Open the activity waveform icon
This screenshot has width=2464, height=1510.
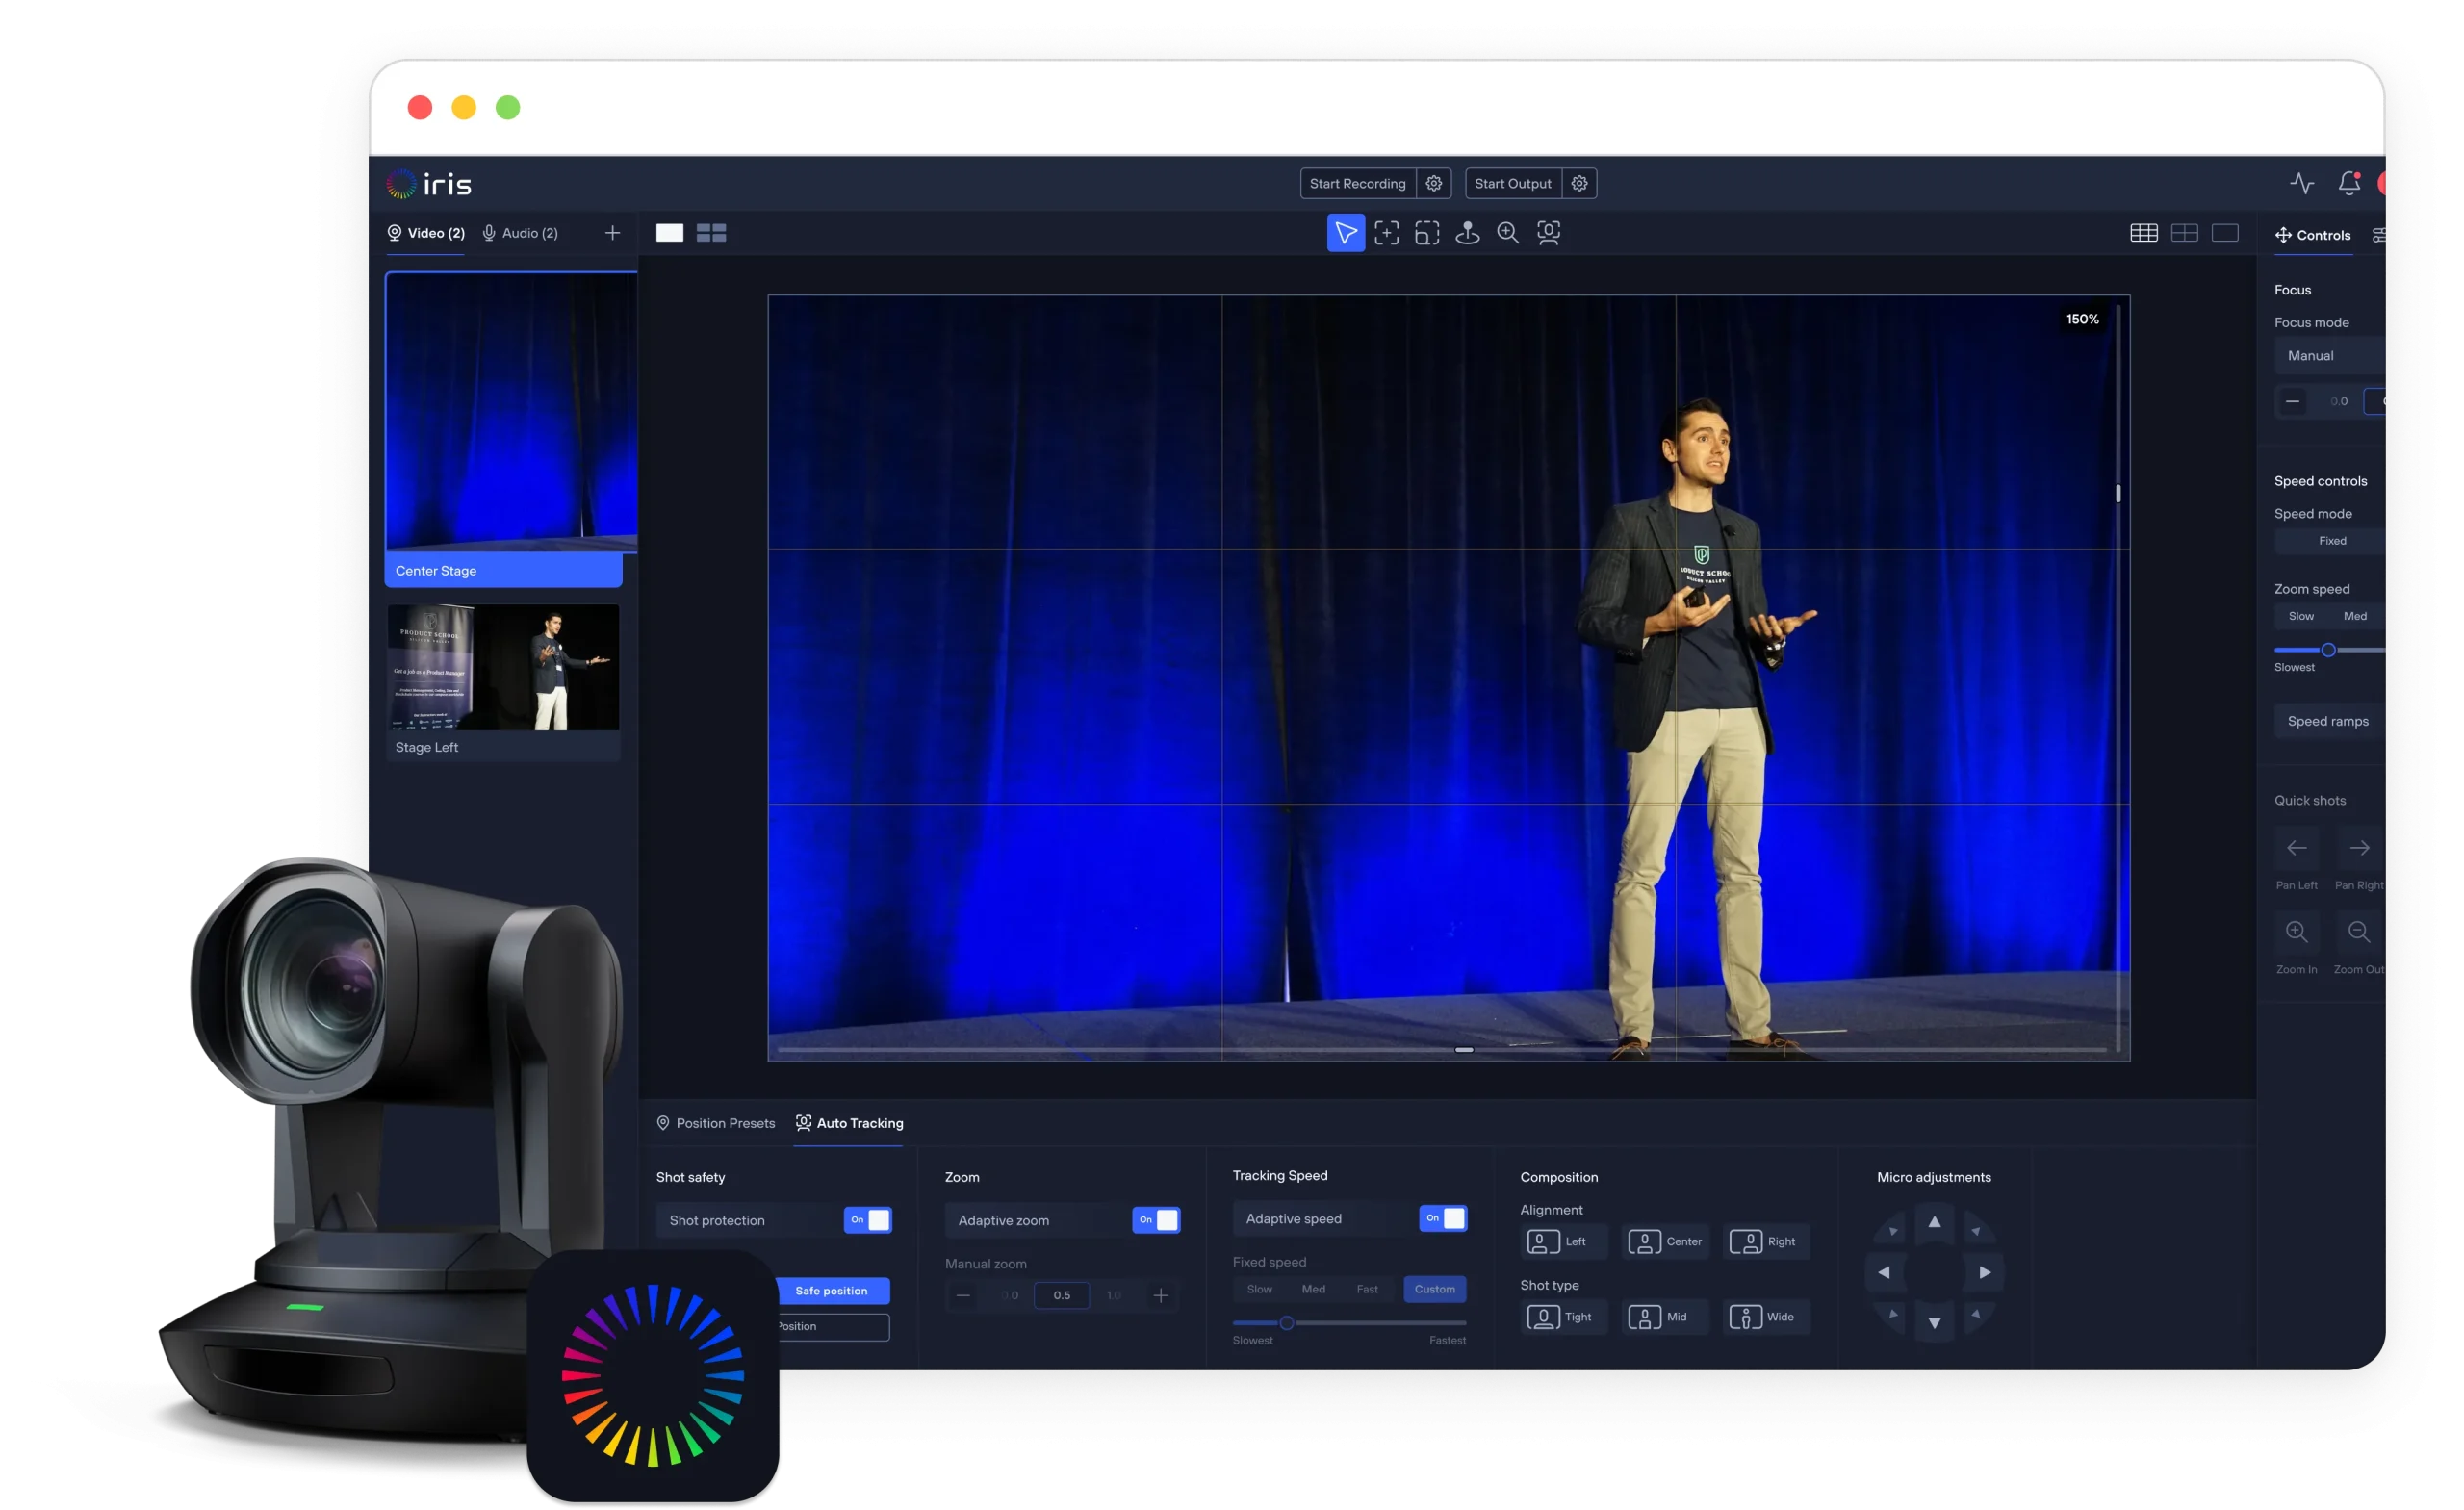tap(2302, 183)
